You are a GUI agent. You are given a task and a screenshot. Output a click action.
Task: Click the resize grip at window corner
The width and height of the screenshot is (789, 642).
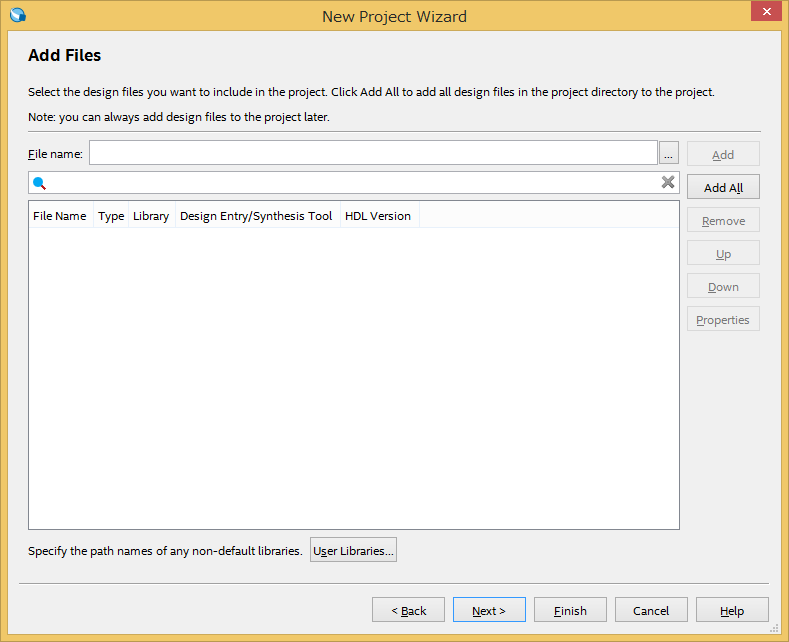point(774,628)
